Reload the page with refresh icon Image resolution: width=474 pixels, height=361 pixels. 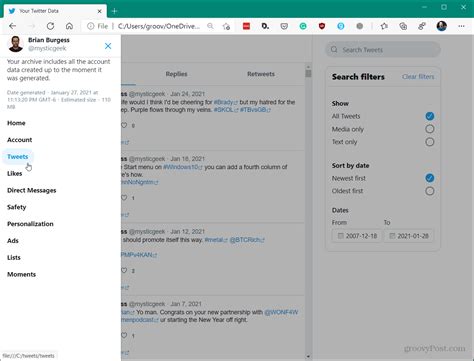point(50,26)
